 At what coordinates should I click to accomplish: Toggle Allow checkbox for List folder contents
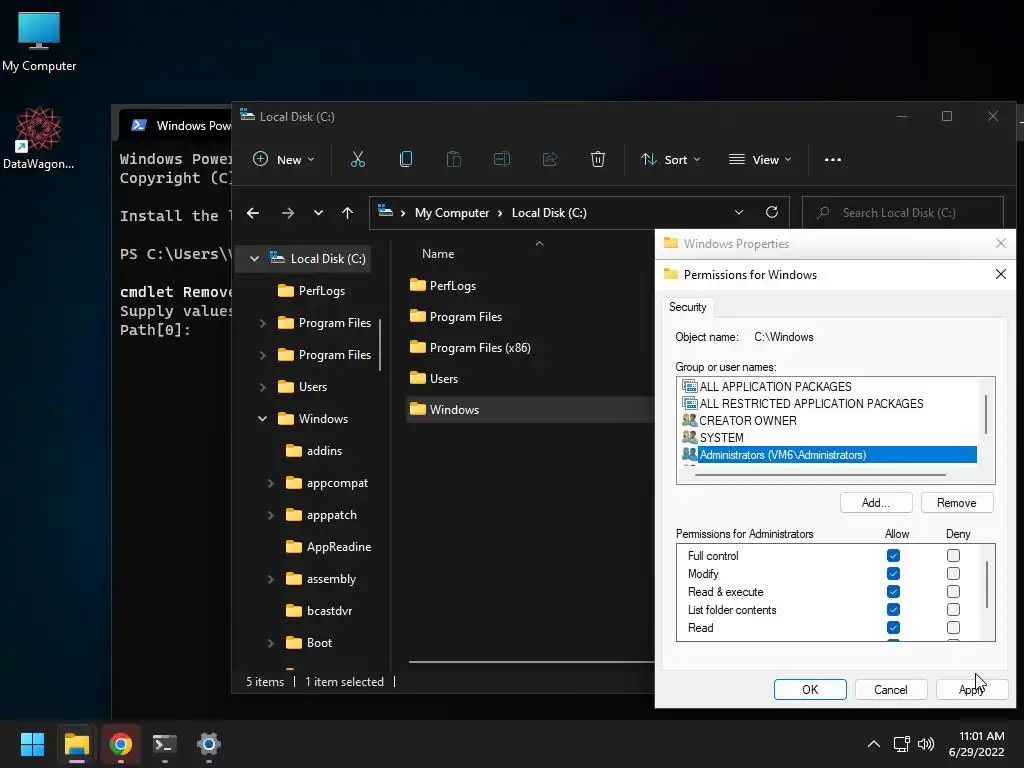[x=893, y=609]
